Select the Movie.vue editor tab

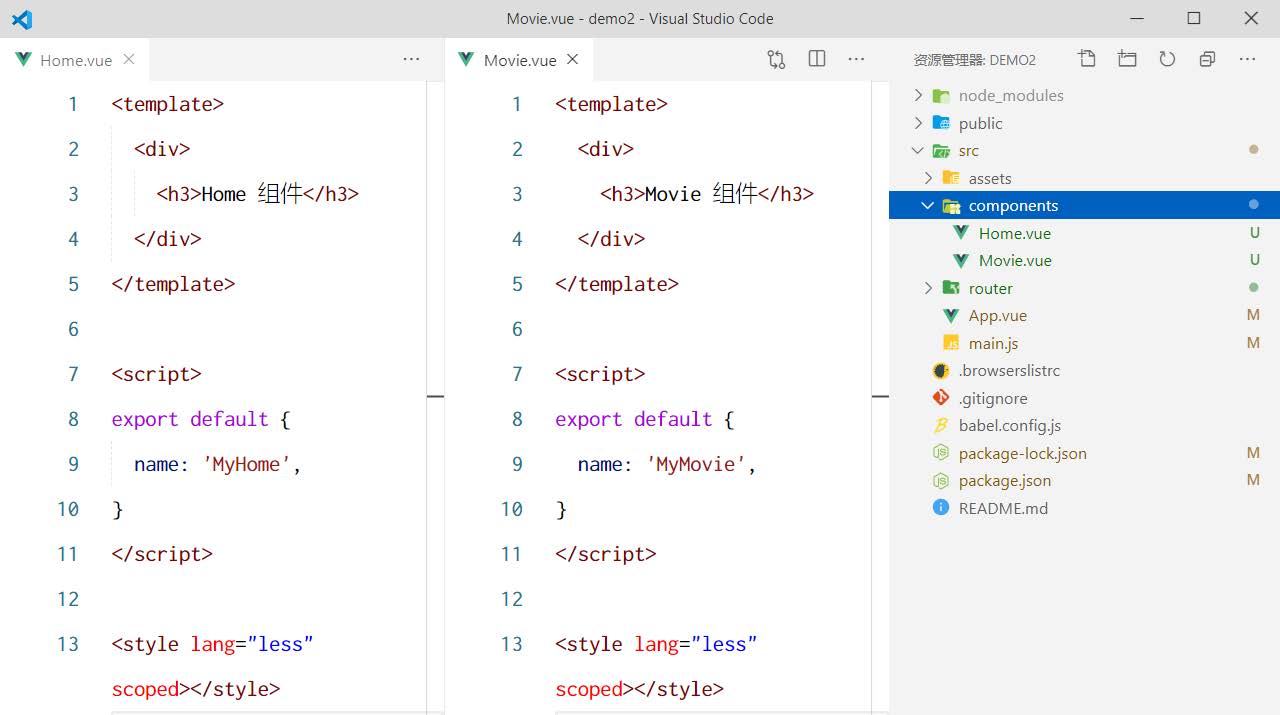[519, 60]
